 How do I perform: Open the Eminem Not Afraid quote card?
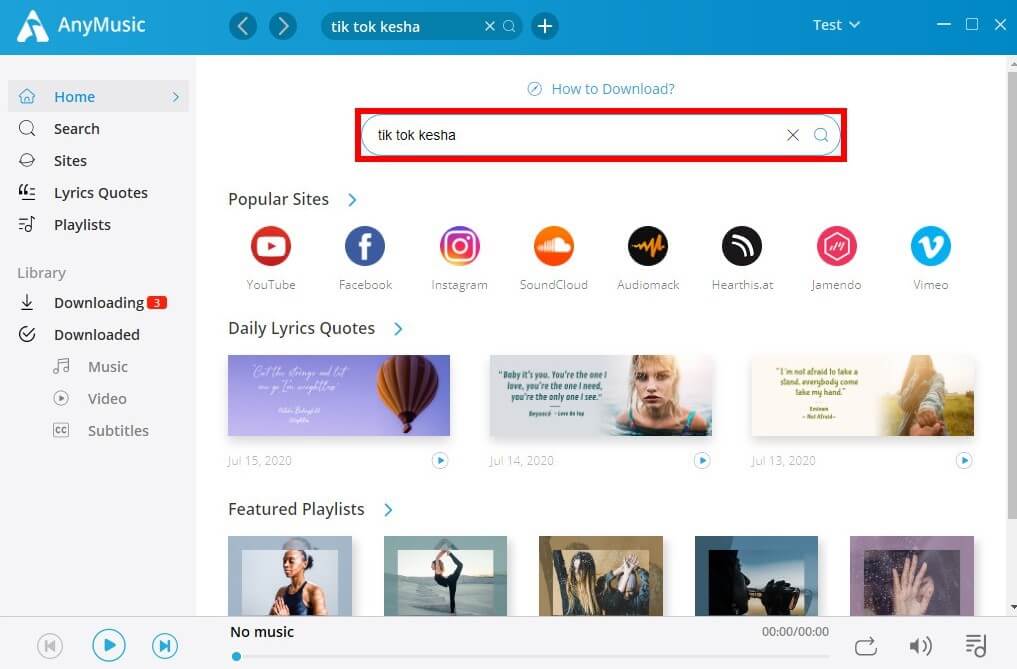[863, 395]
